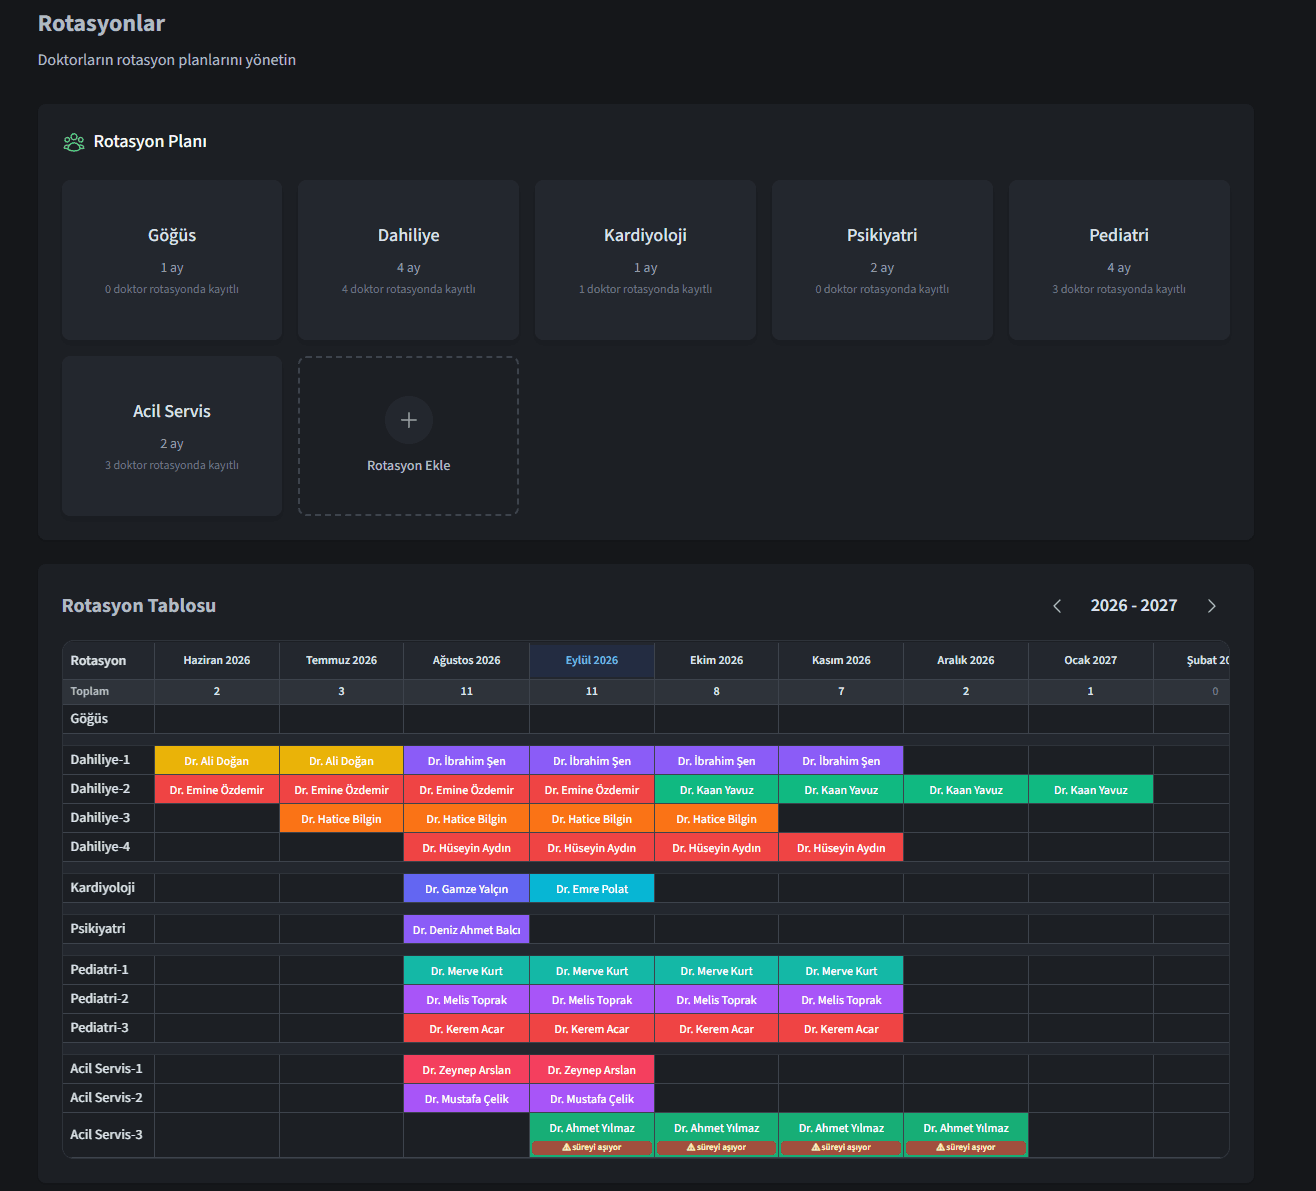This screenshot has height=1191, width=1316.
Task: Click the plus icon to add rotation
Action: (408, 420)
